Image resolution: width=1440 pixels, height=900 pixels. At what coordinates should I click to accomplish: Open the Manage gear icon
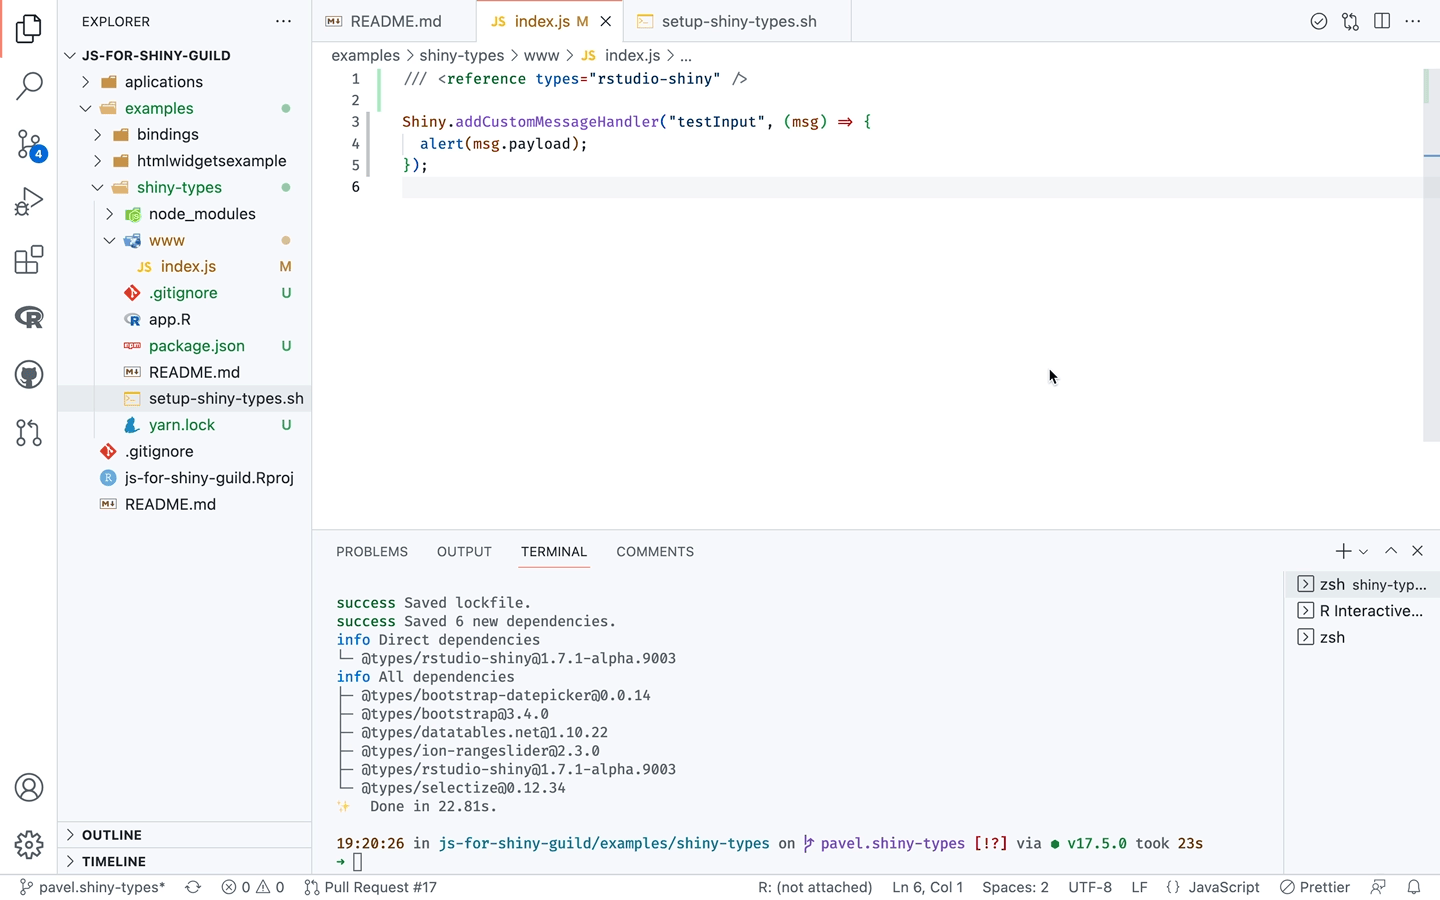pos(28,845)
